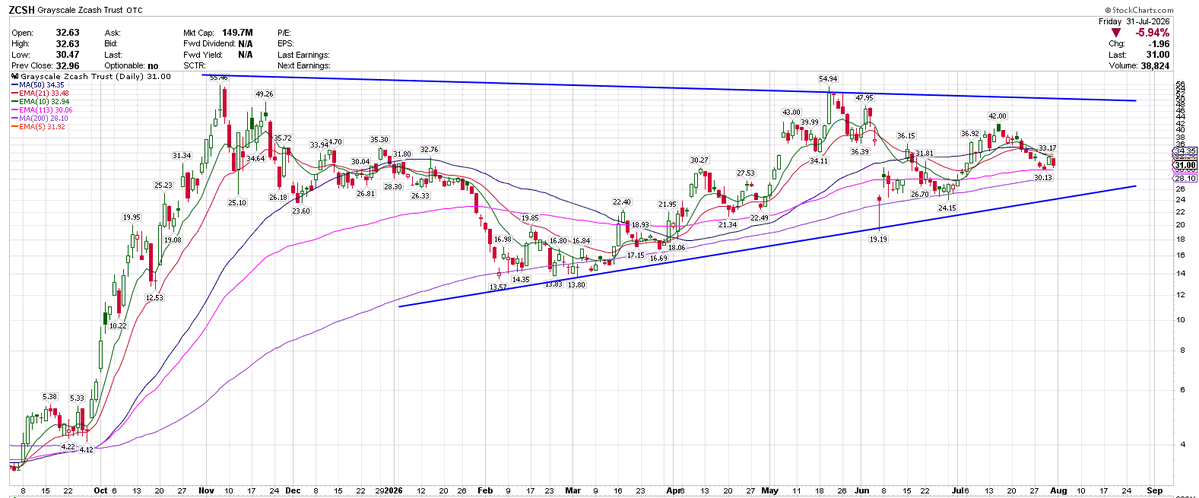Select the EMA(21) 33.48 legend entry
This screenshot has height=498, width=1199.
pos(41,93)
